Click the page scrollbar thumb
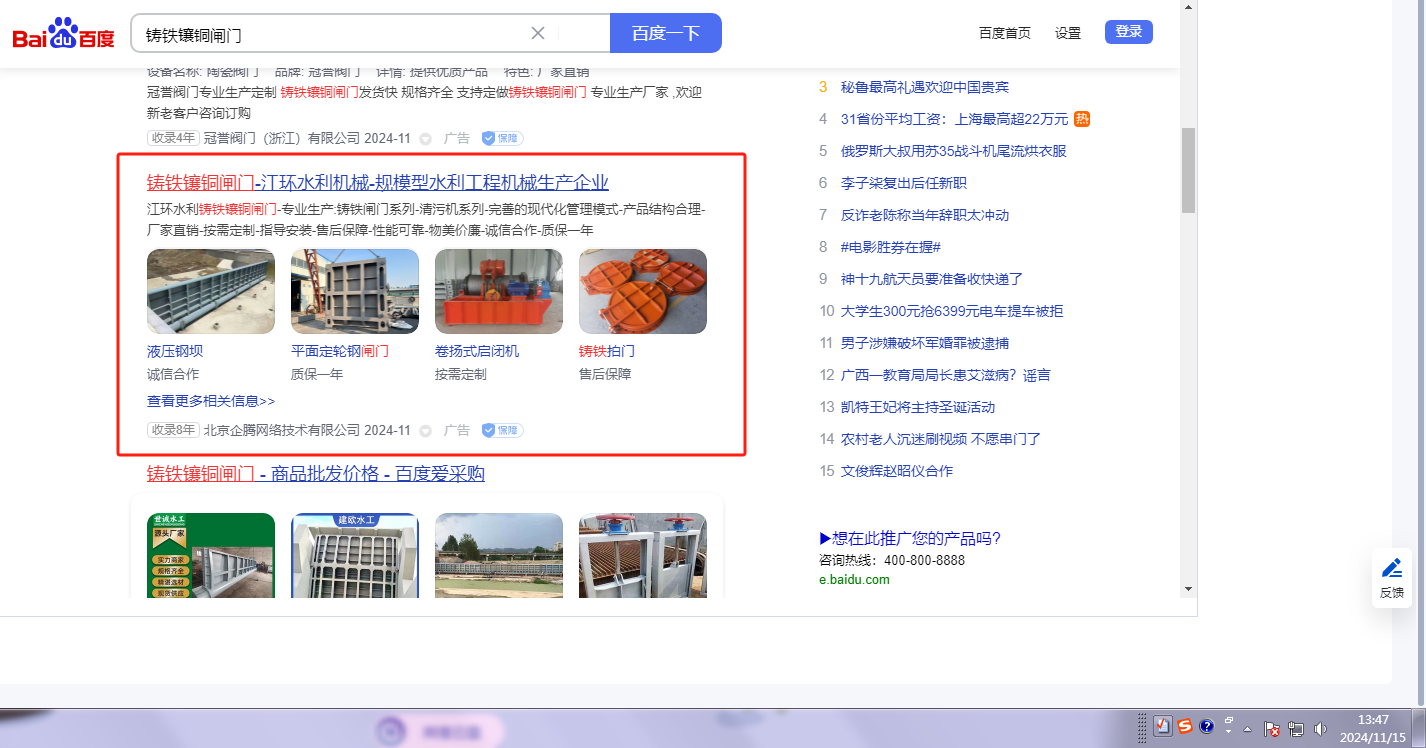Viewport: 1426px width, 748px height. tap(1188, 170)
